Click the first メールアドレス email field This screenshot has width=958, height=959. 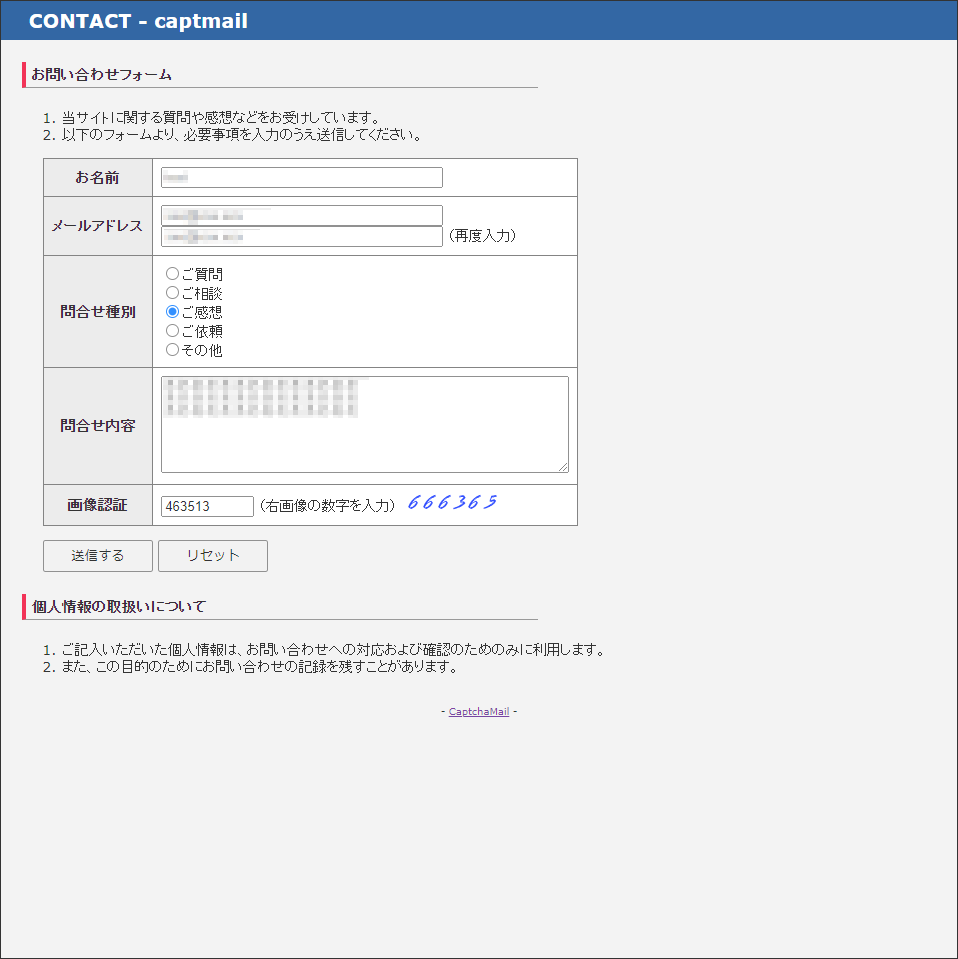[302, 214]
